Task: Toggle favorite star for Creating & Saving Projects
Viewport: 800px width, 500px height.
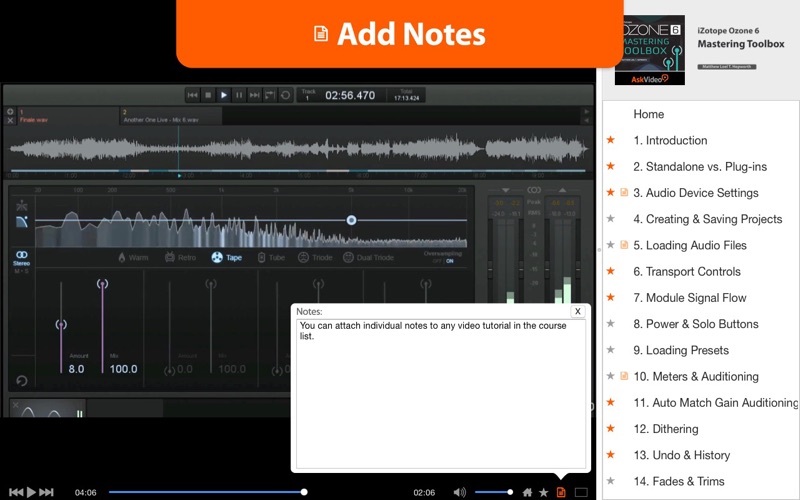Action: (x=610, y=218)
